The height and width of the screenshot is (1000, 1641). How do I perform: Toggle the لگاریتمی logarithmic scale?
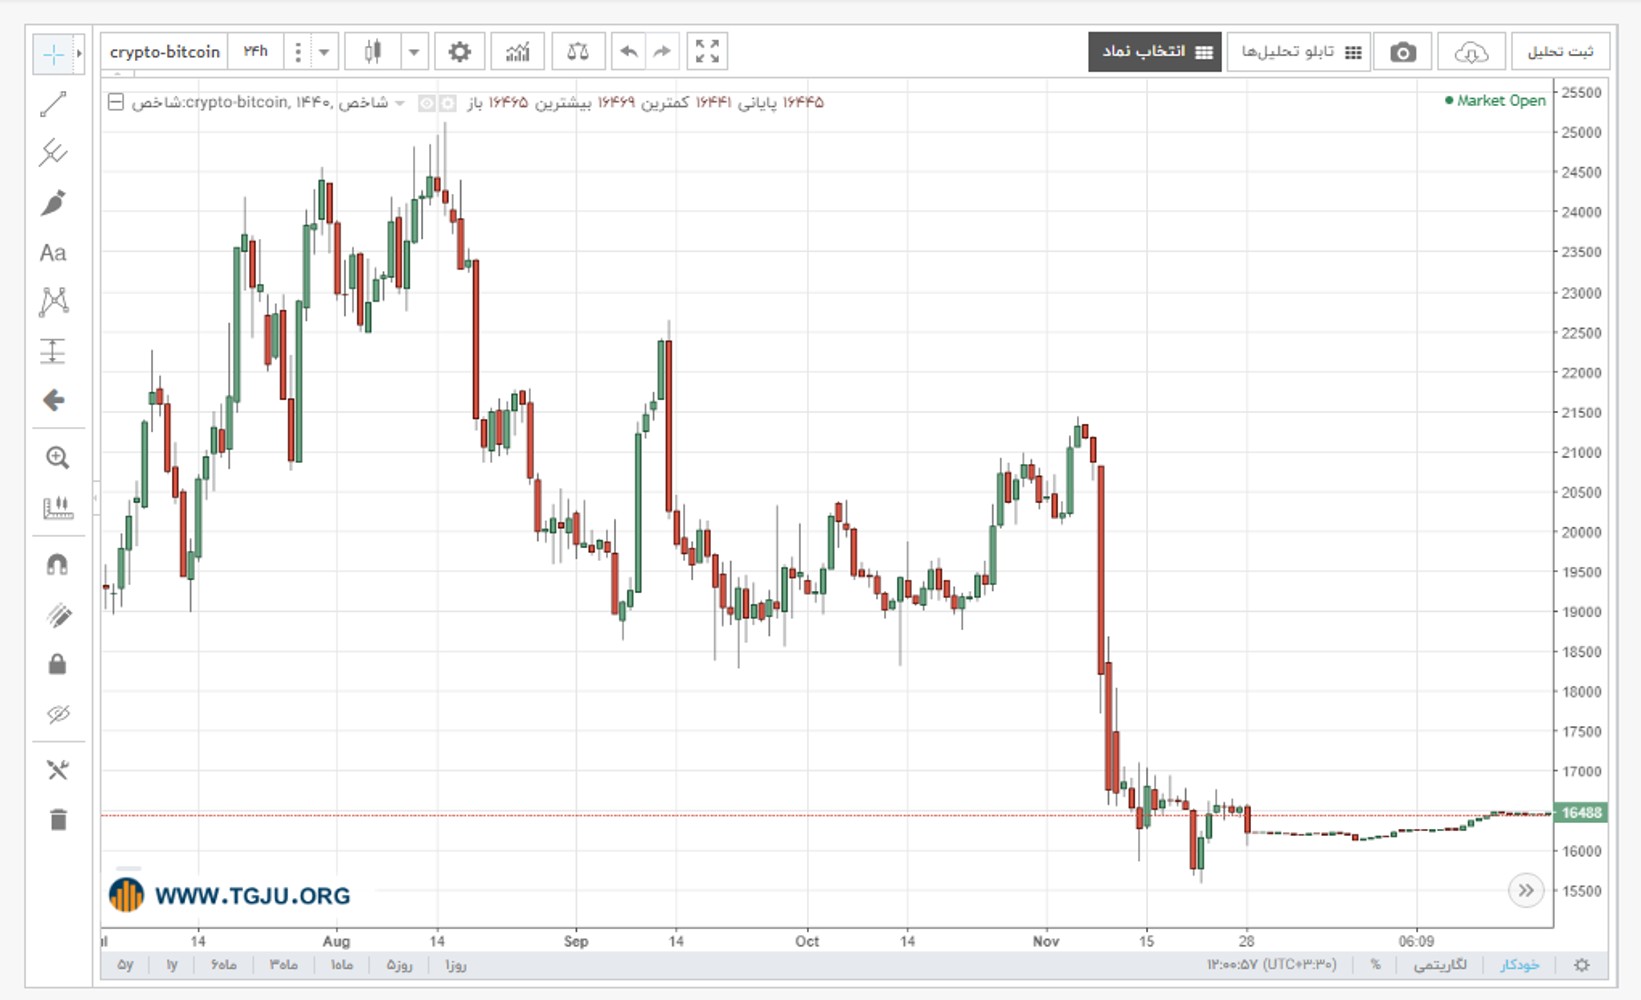(1441, 965)
